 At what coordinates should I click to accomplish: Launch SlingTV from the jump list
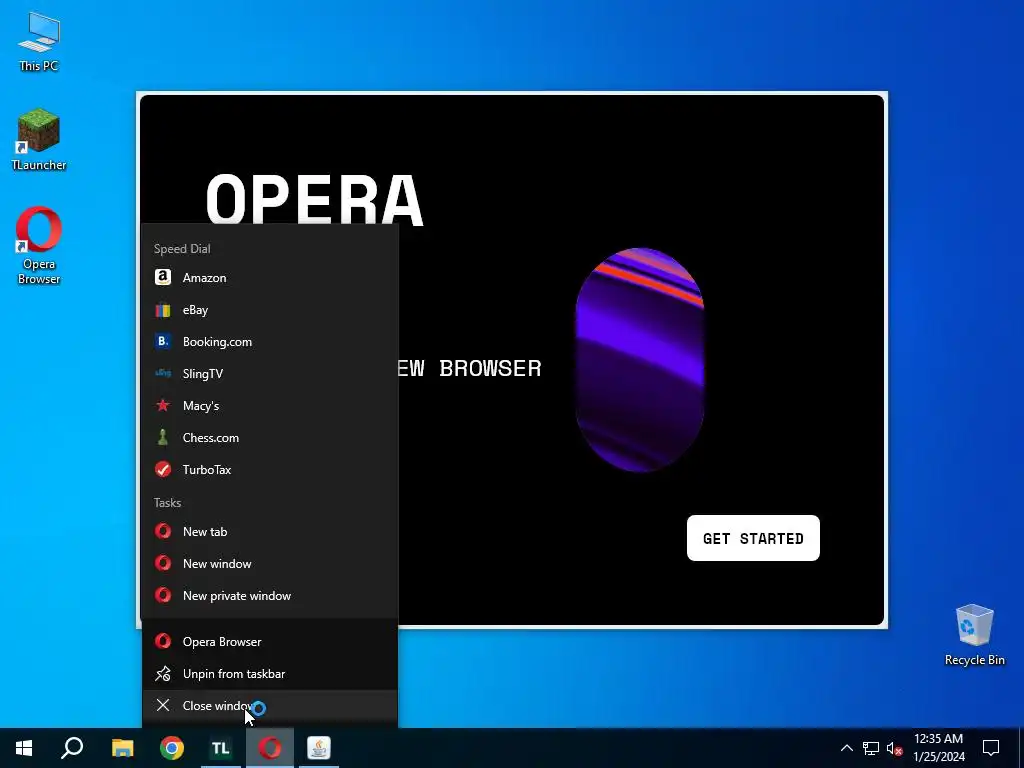(270, 374)
